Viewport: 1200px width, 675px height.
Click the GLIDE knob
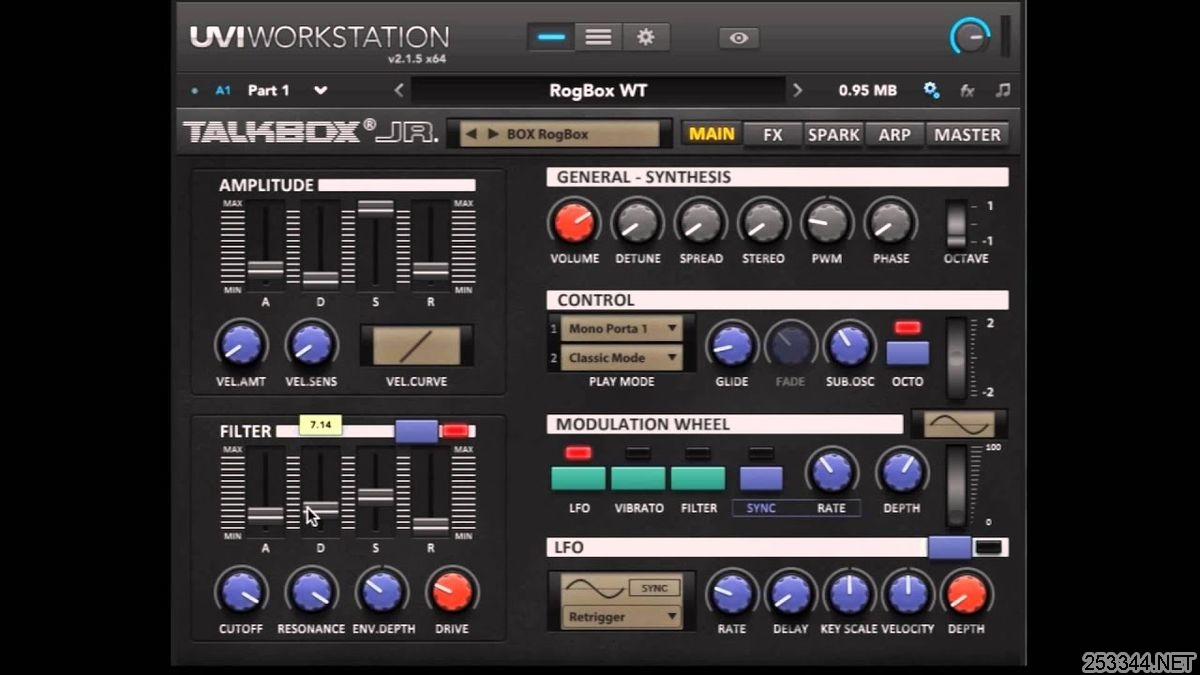pyautogui.click(x=732, y=345)
